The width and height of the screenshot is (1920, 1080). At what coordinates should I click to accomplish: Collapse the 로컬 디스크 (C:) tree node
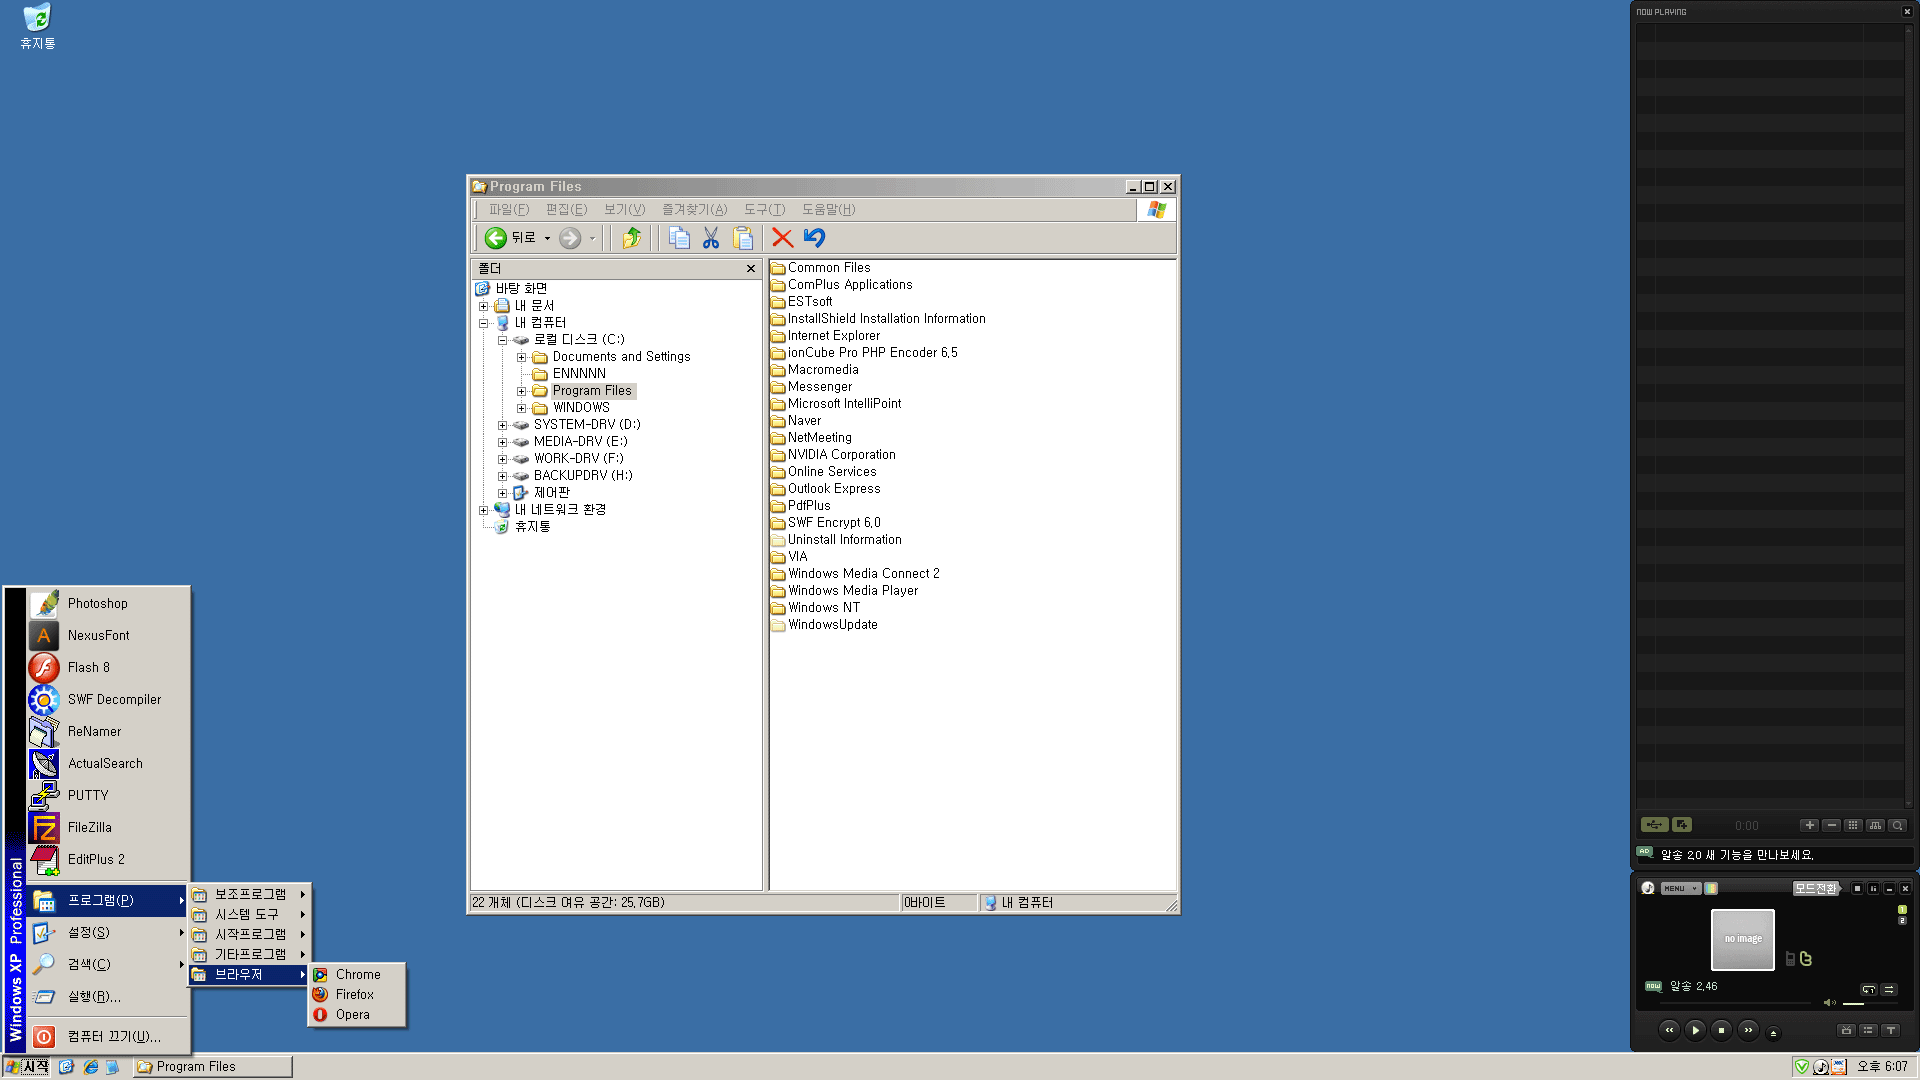point(503,340)
